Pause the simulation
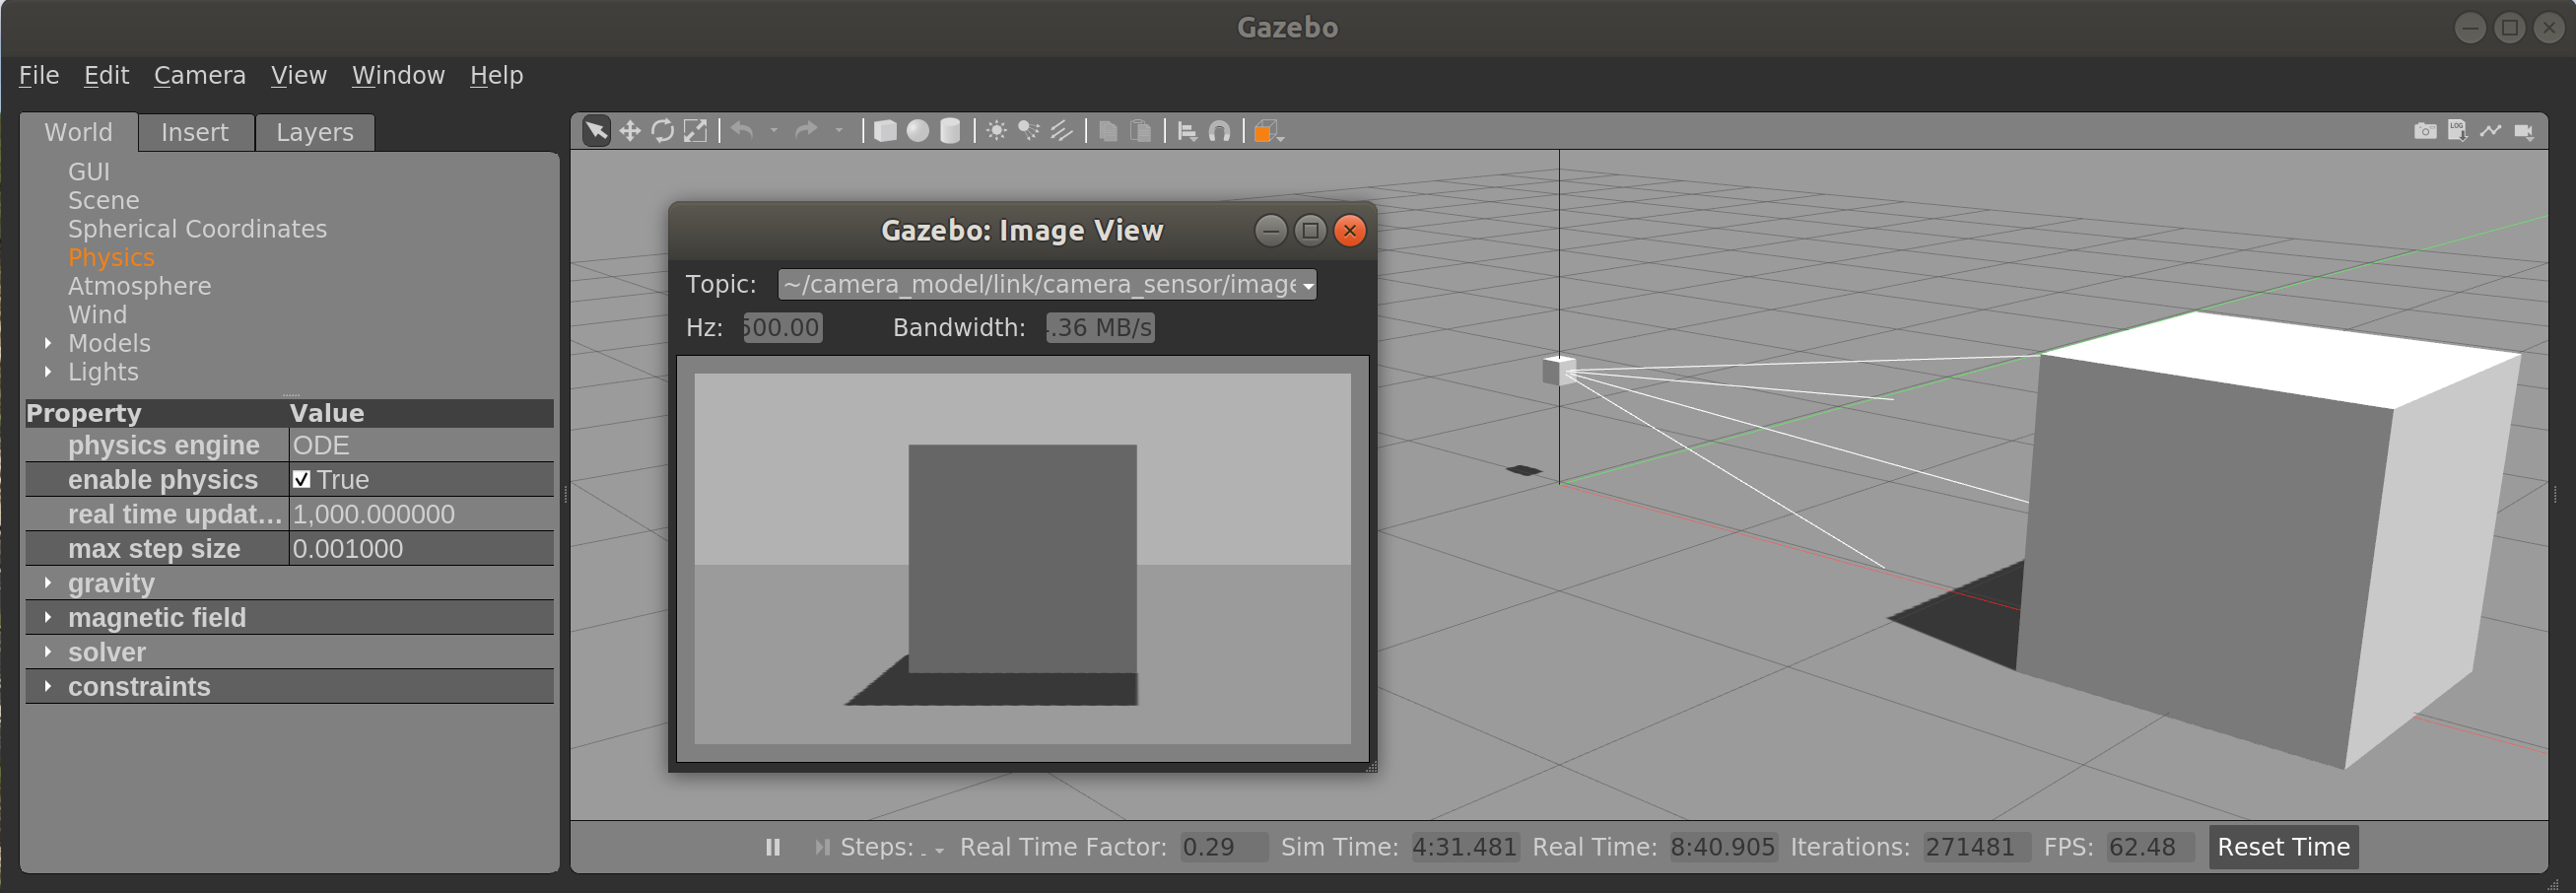The image size is (2576, 893). pyautogui.click(x=773, y=847)
